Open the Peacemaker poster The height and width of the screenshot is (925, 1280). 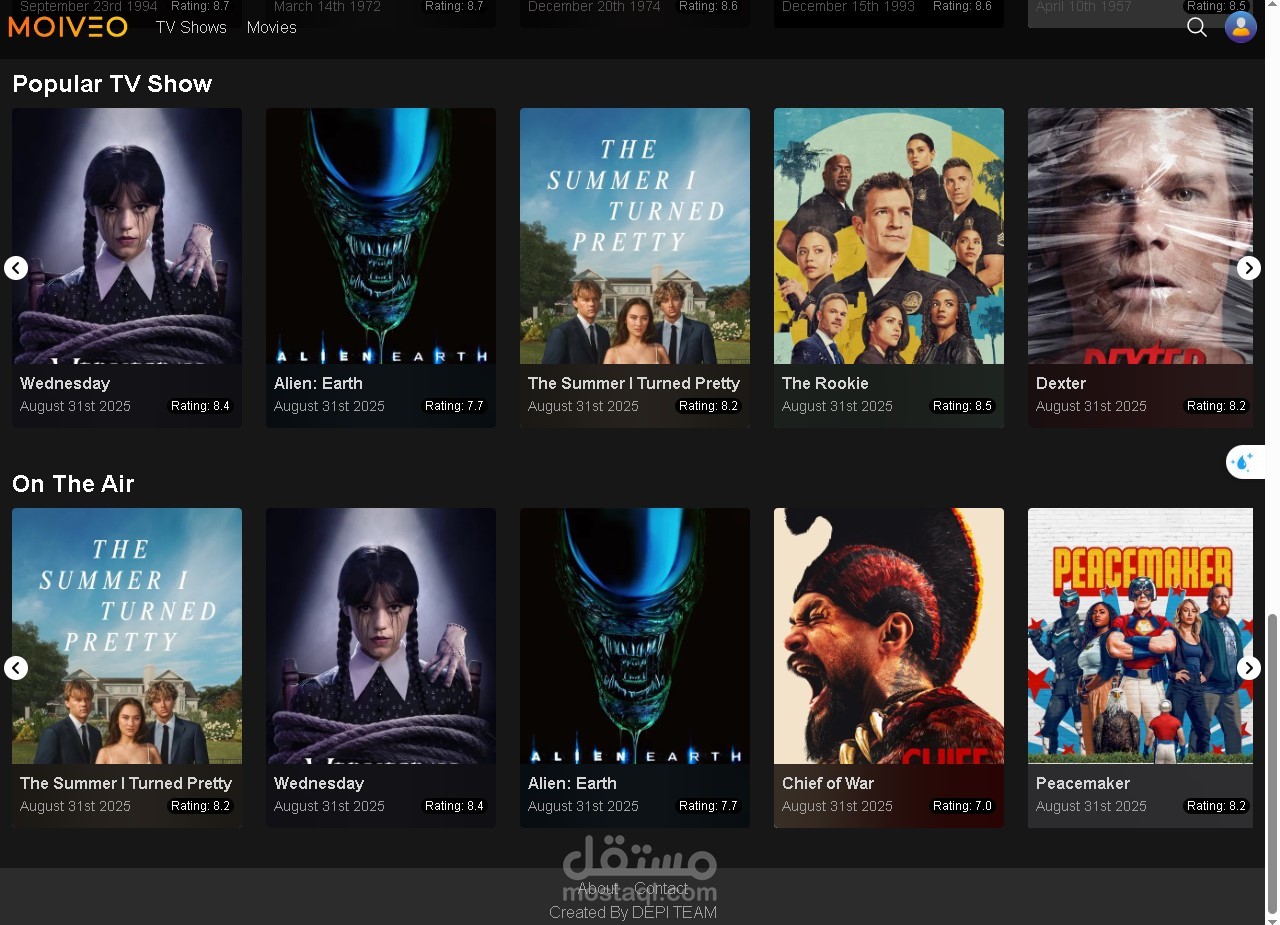(1140, 636)
